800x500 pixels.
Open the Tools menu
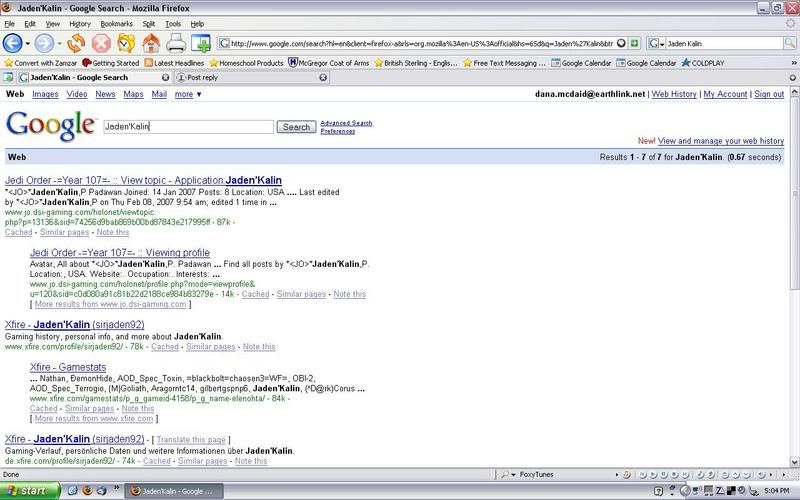(x=173, y=24)
